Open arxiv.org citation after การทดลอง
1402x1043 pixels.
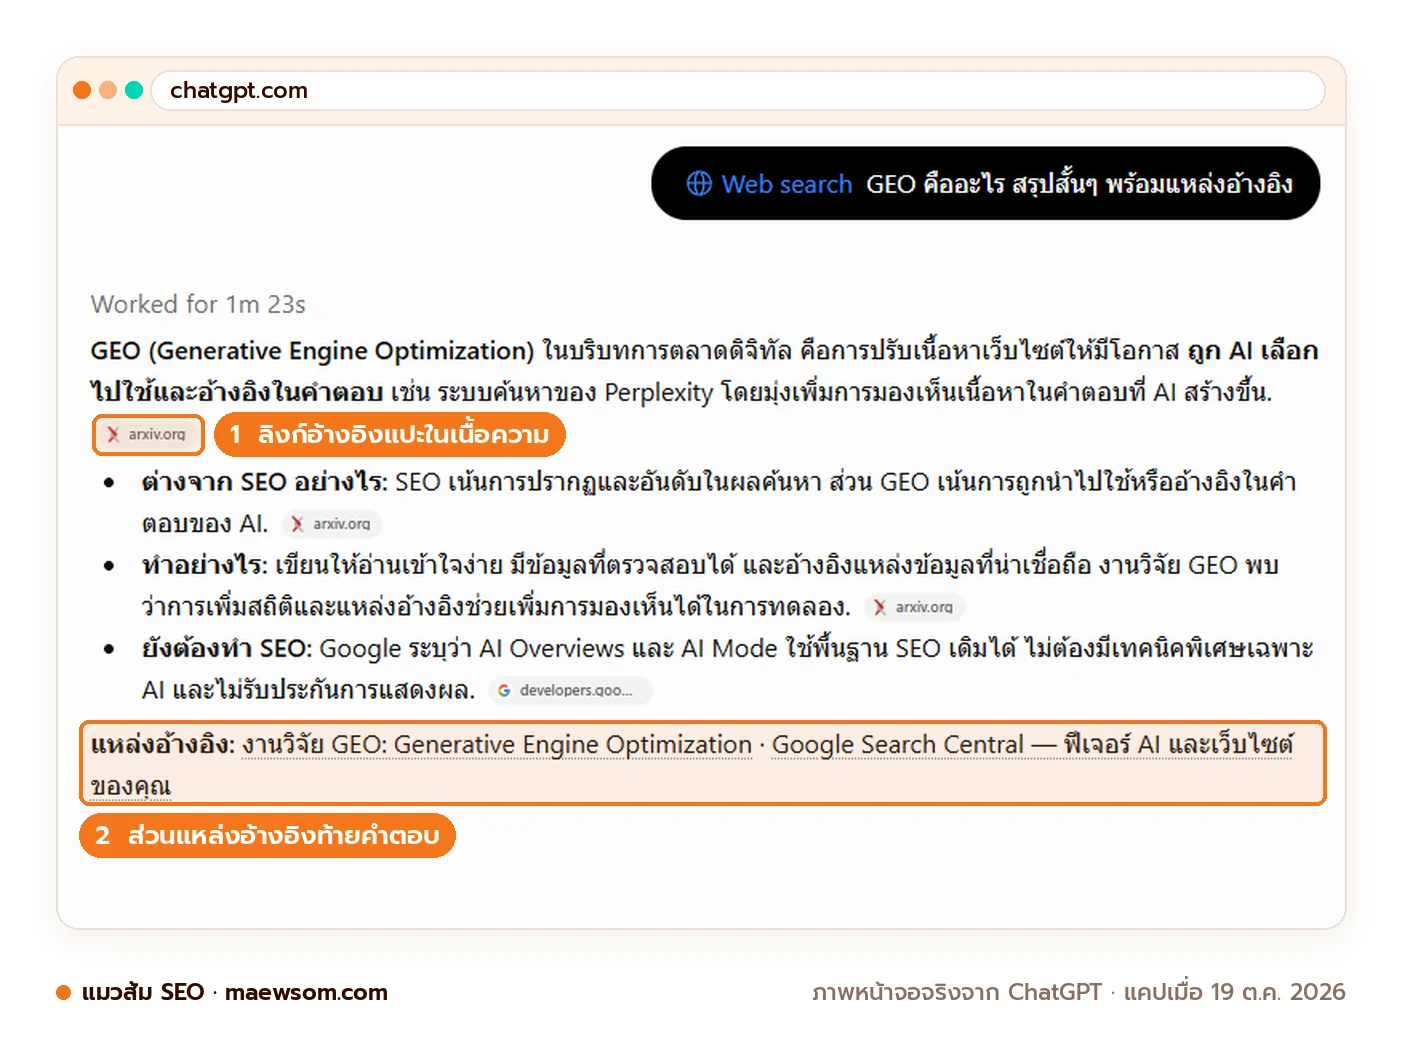(x=914, y=607)
